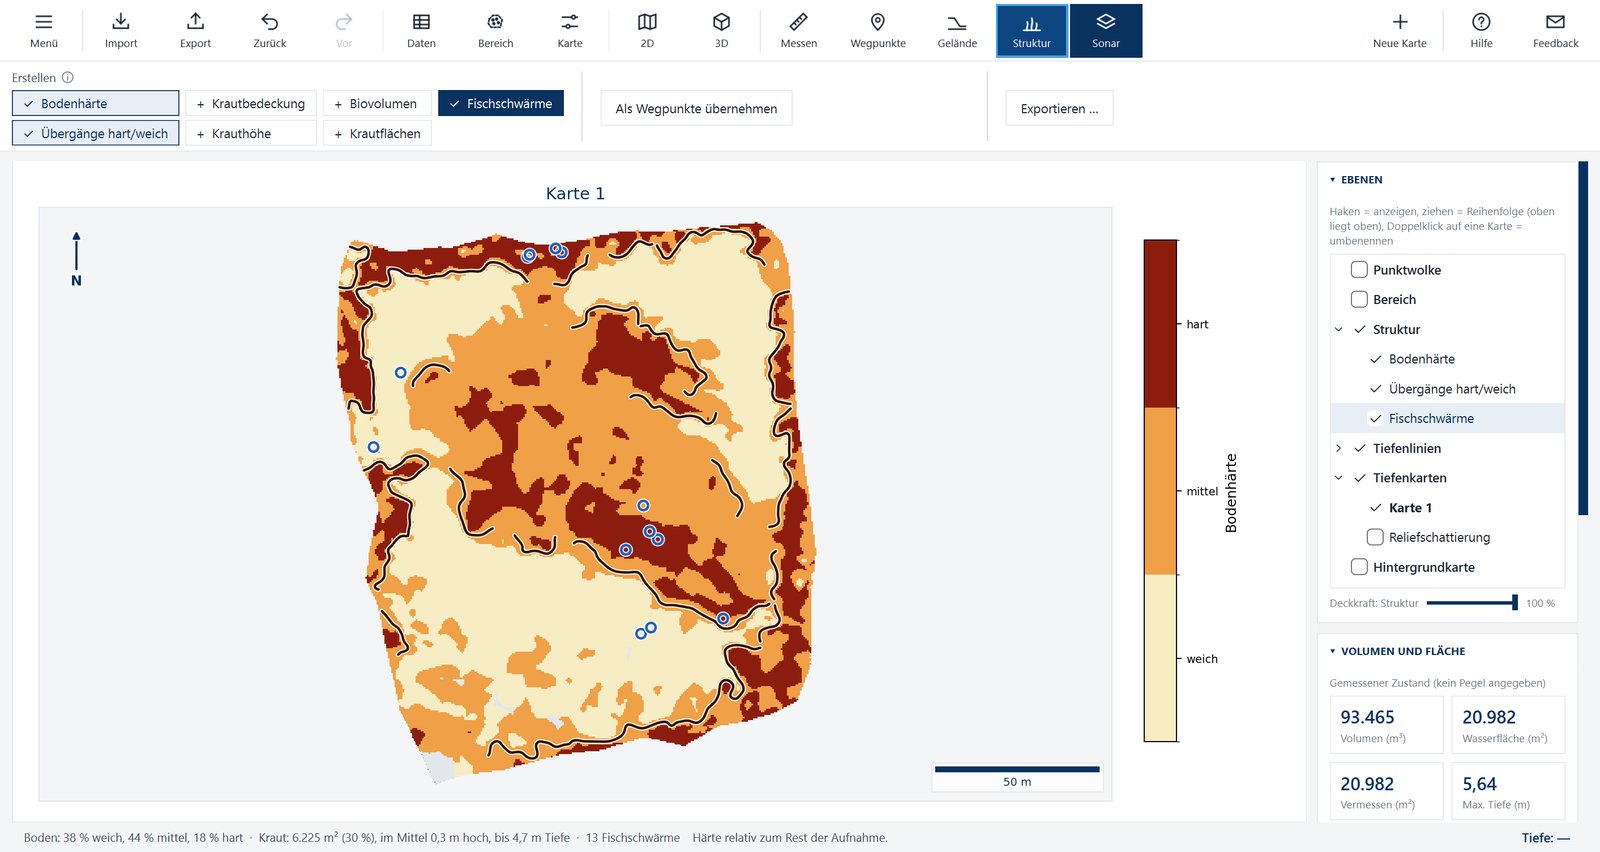The height and width of the screenshot is (852, 1600).
Task: Enable the Reliefschattierung checkbox
Action: pyautogui.click(x=1375, y=537)
